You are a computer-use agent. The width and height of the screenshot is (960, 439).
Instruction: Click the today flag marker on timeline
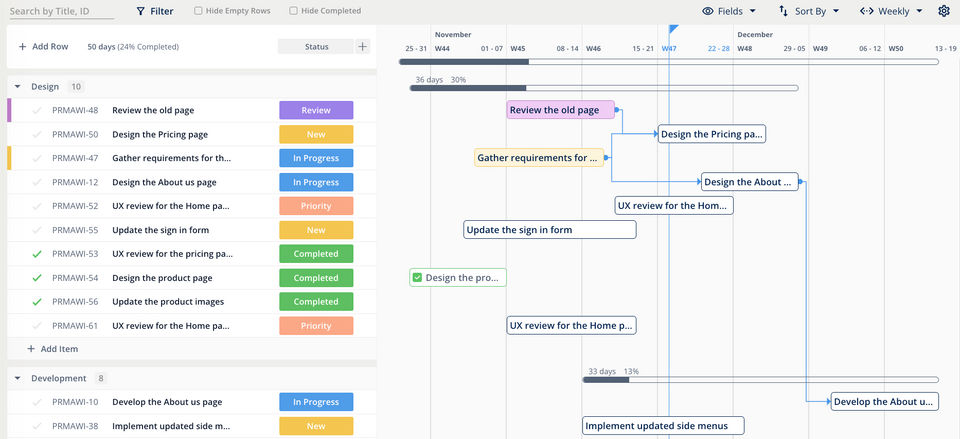coord(673,30)
